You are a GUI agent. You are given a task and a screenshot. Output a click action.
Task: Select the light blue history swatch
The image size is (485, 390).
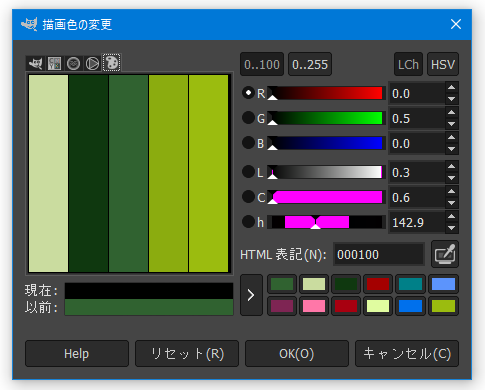coord(443,284)
